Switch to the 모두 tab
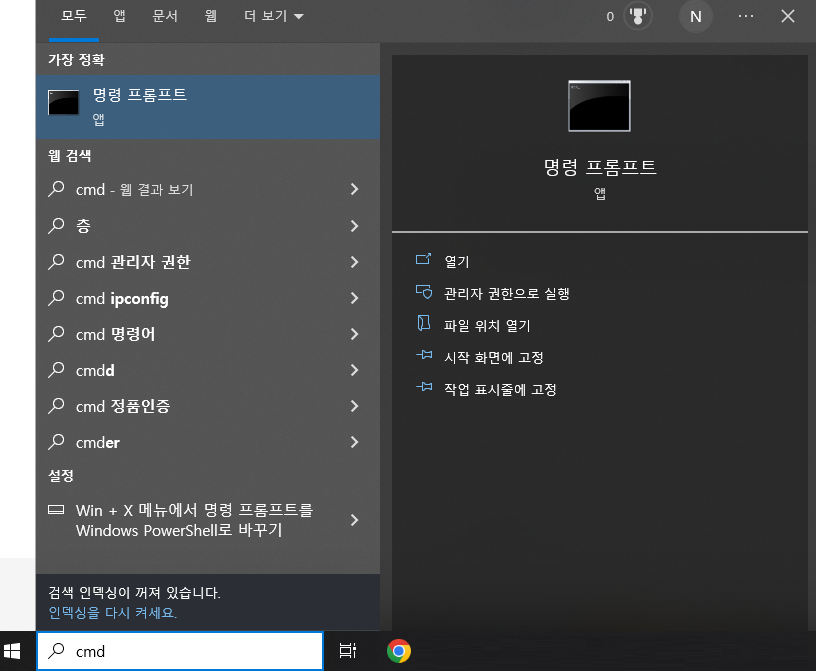This screenshot has height=671, width=816. [x=74, y=17]
